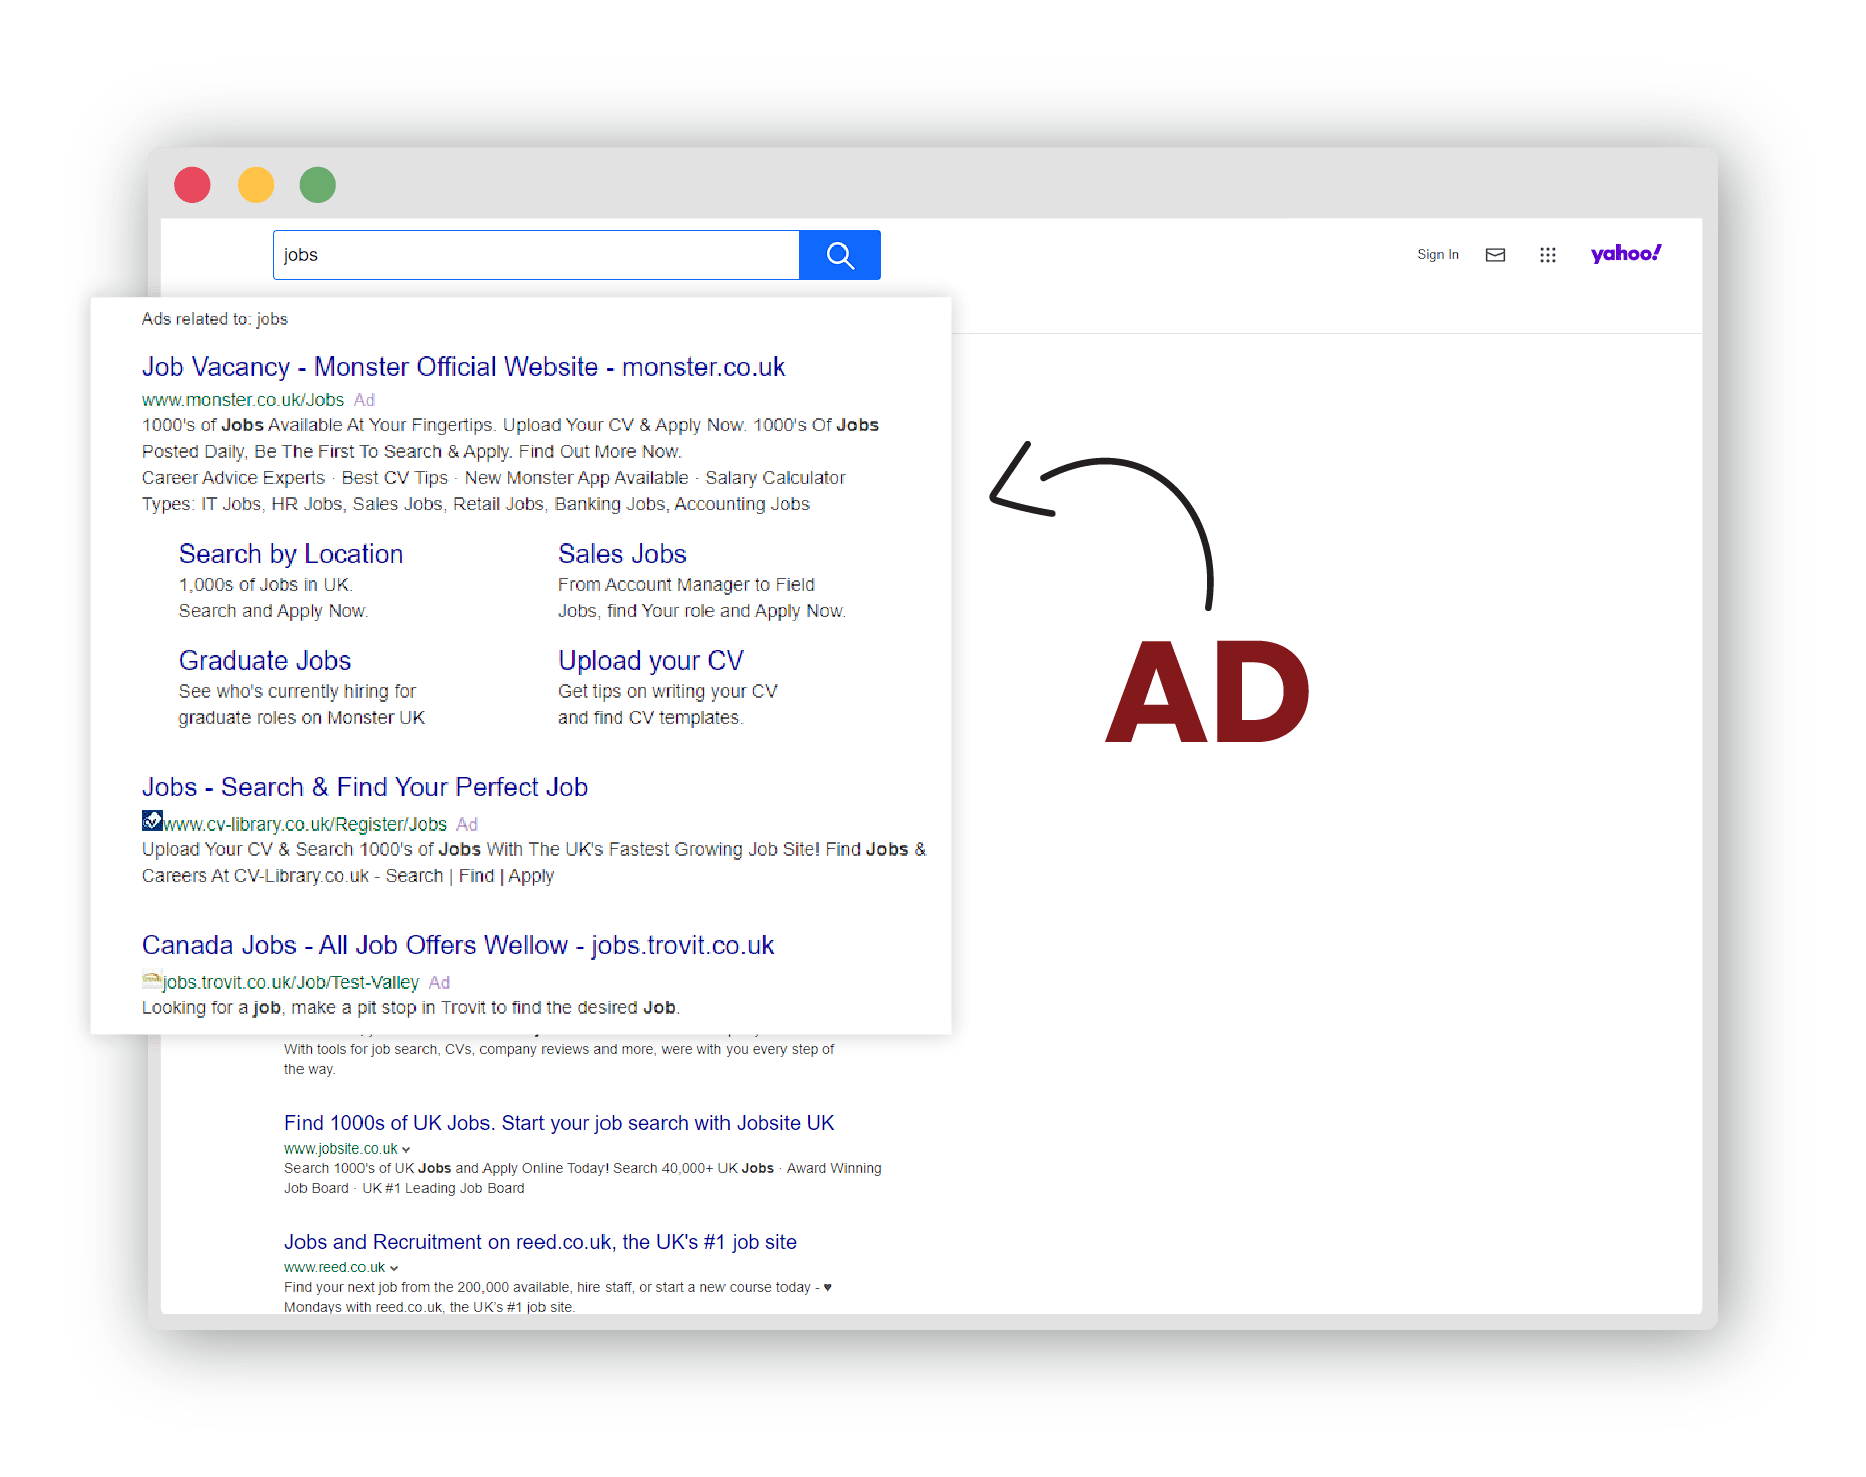
Task: Open the apps grid icon
Action: pyautogui.click(x=1547, y=255)
